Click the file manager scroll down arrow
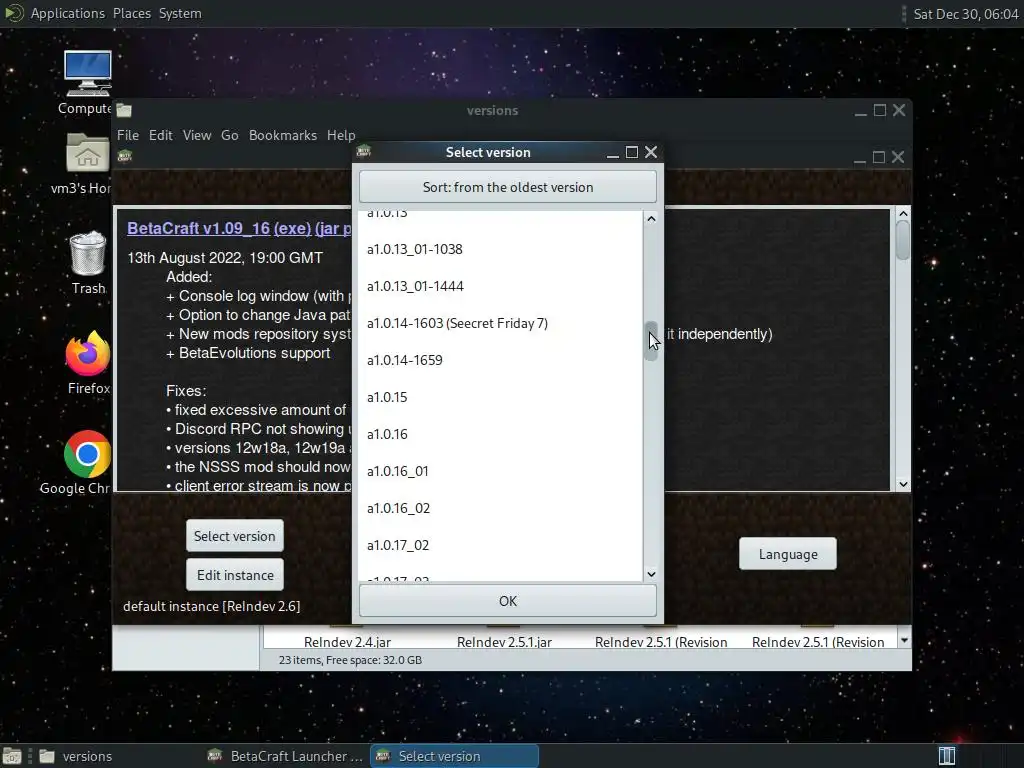 904,641
